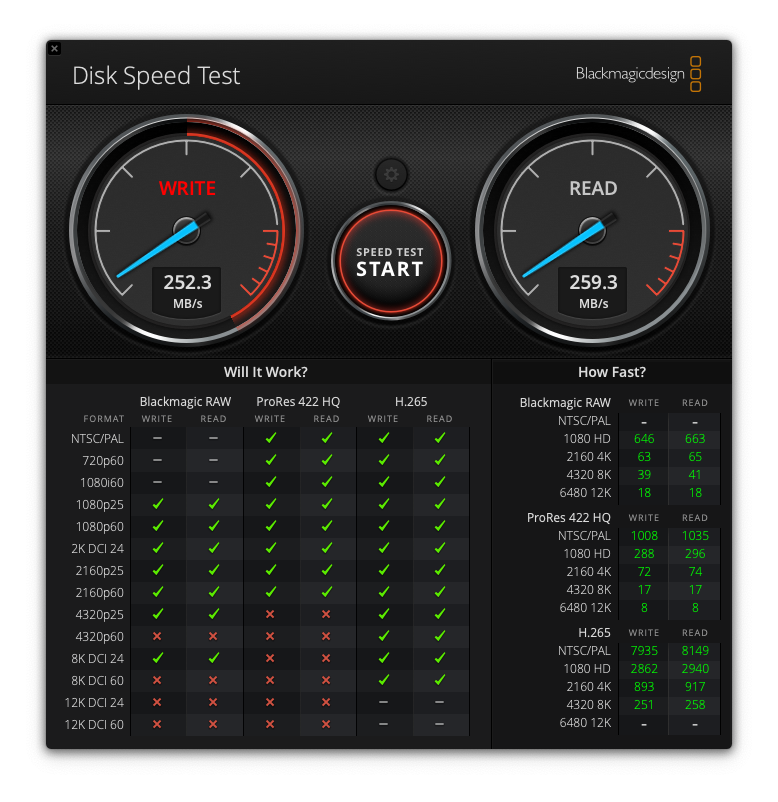Click Blackmagic RAW read checkmark for 8K DCI 24

point(214,658)
